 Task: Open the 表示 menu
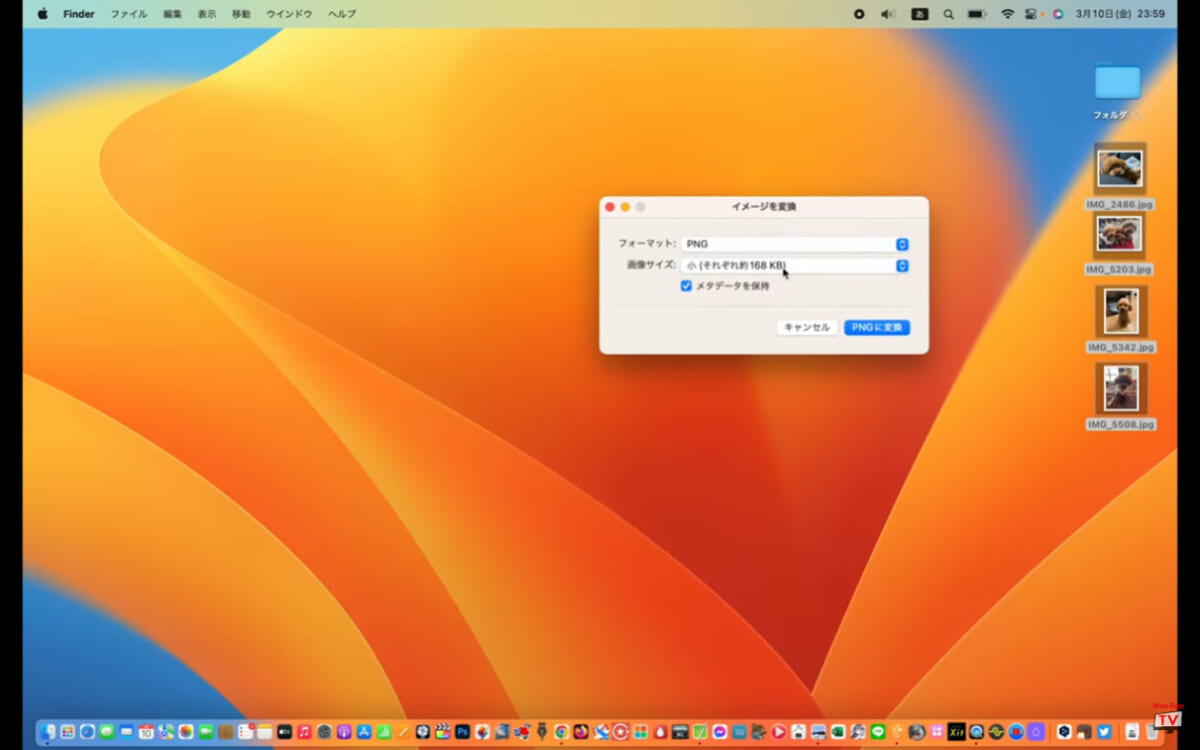(207, 14)
